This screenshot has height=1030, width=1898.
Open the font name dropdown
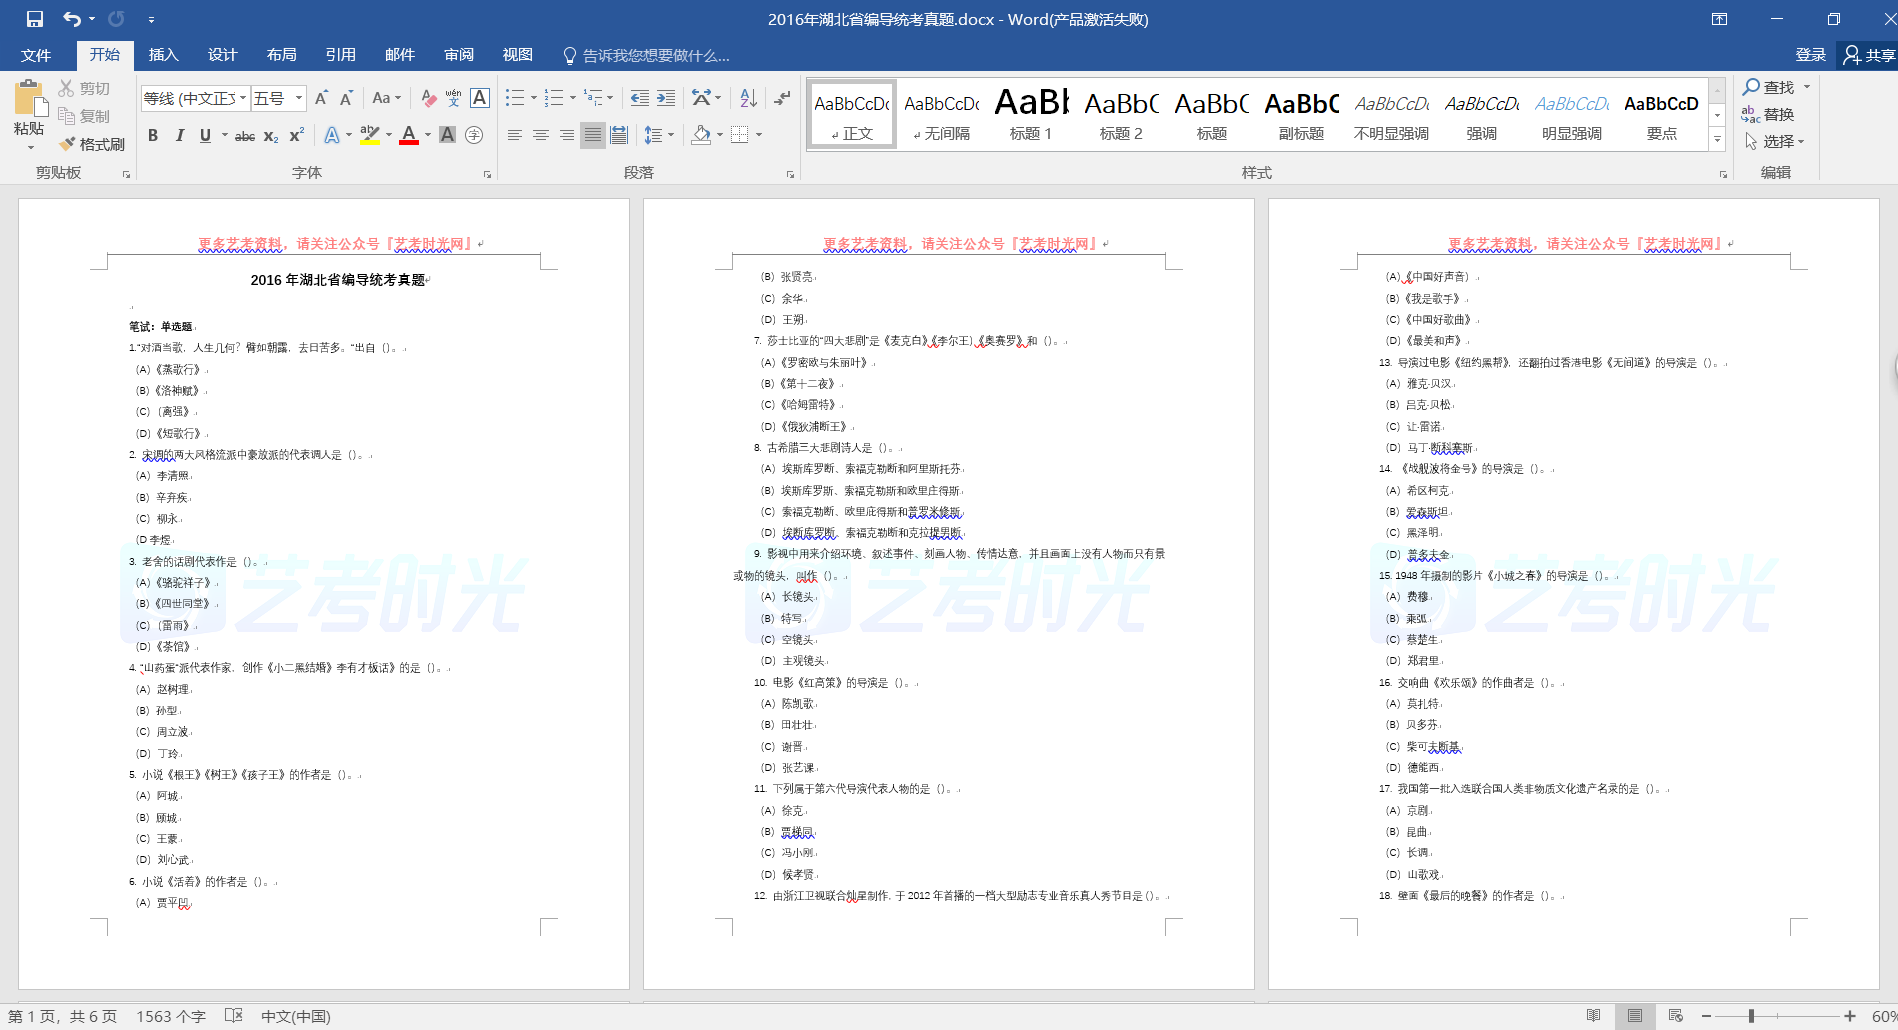[243, 98]
